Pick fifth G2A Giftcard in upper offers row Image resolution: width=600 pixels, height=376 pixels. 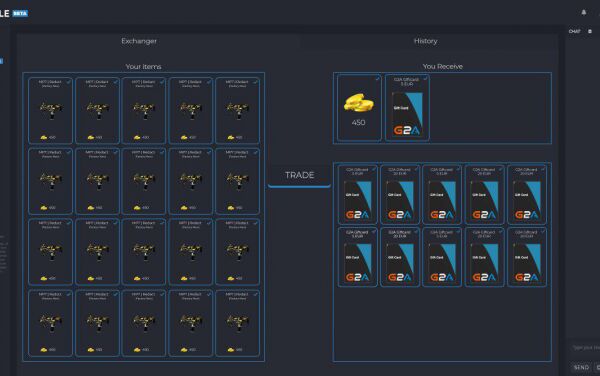[527, 194]
